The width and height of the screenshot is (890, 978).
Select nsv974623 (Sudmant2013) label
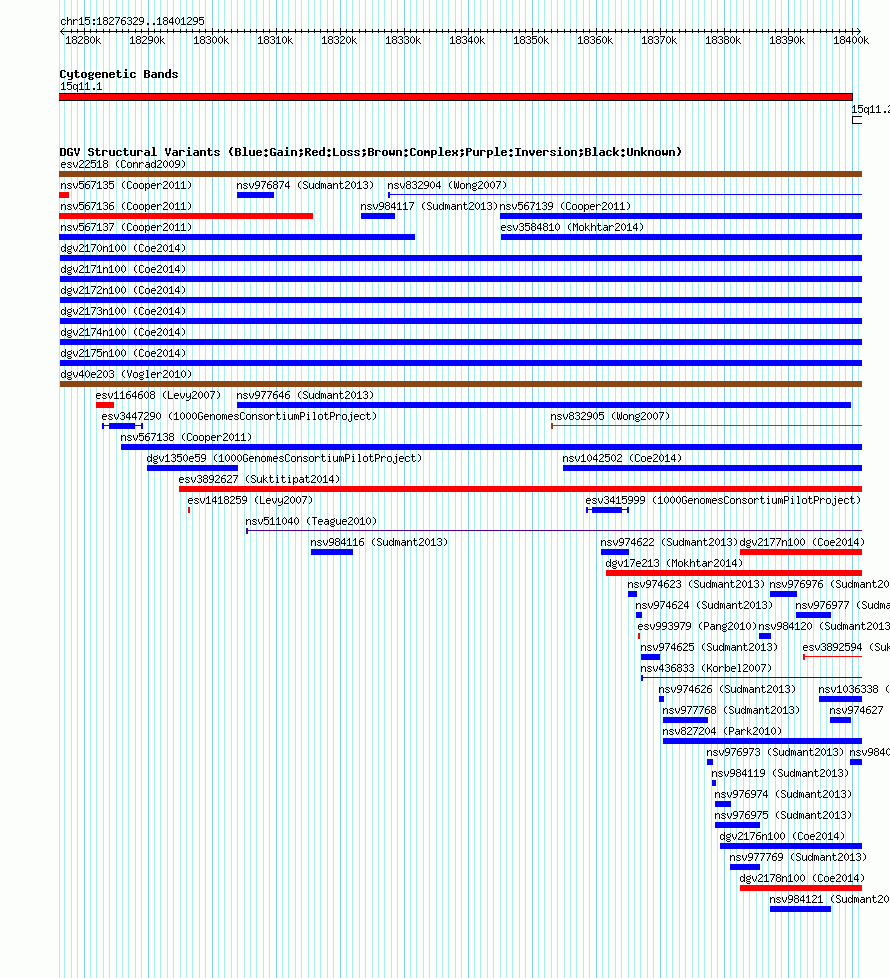coord(696,584)
